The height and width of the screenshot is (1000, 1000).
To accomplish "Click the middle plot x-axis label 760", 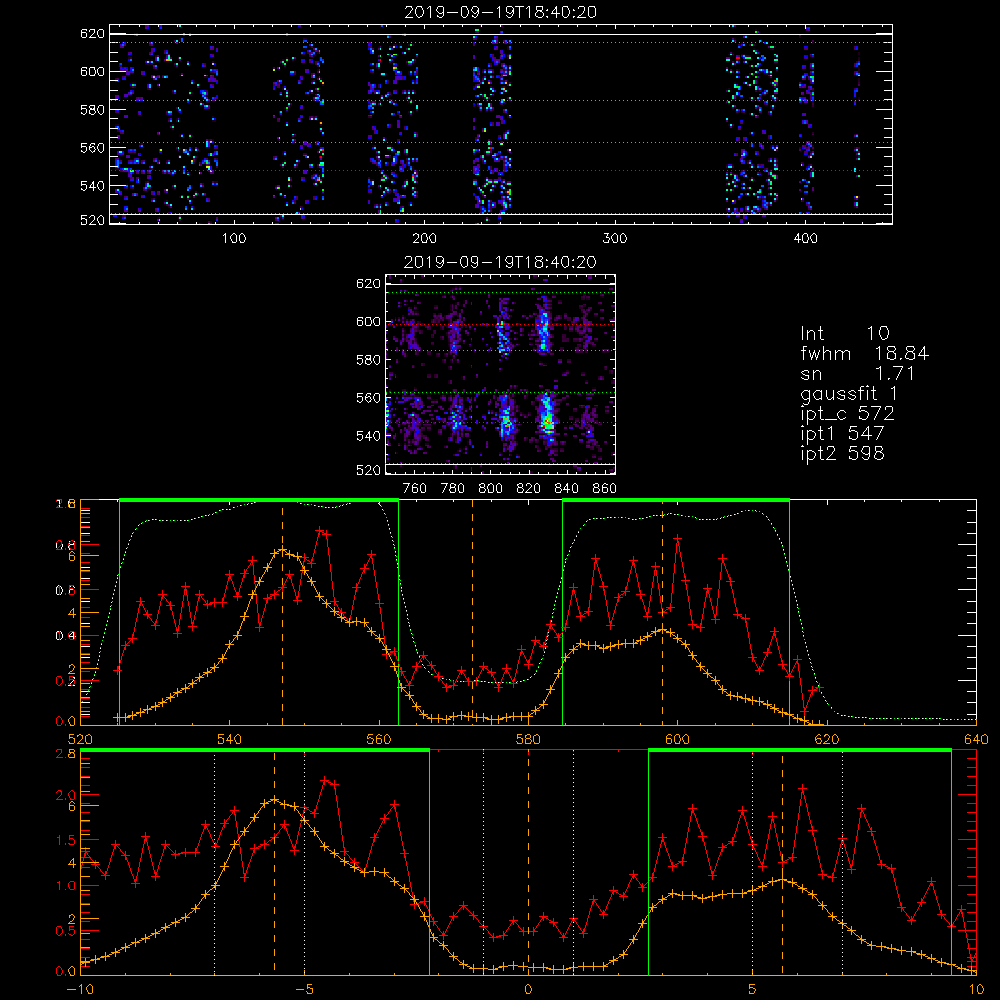I will 415,489.
